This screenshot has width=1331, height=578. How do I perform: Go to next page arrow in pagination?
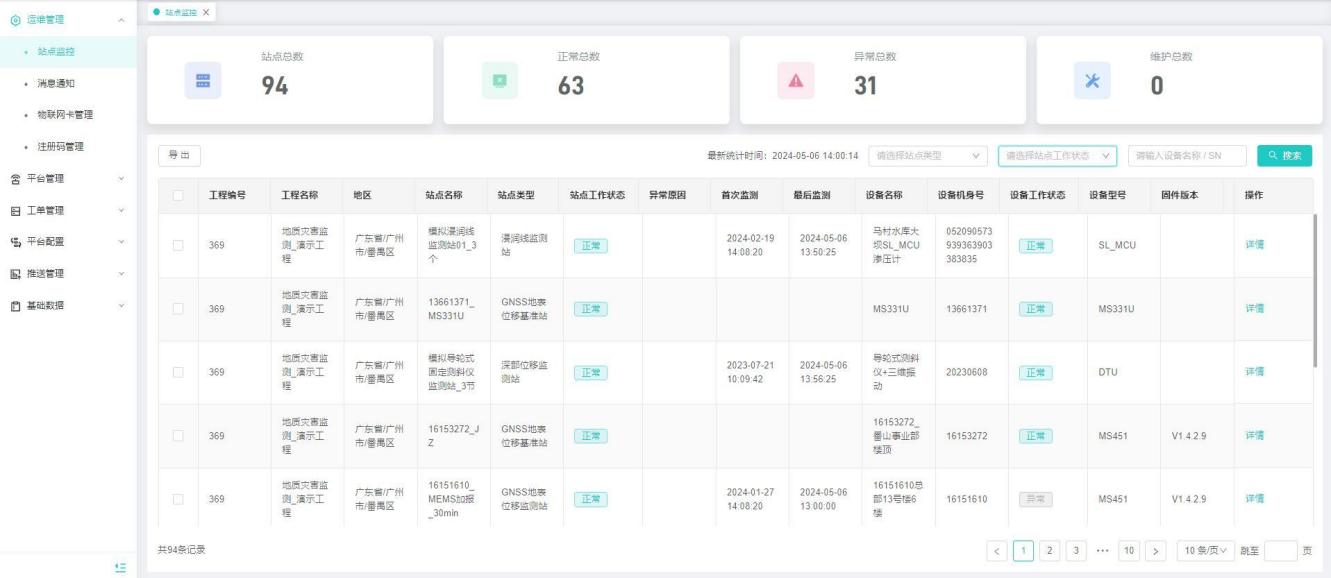tap(1156, 550)
